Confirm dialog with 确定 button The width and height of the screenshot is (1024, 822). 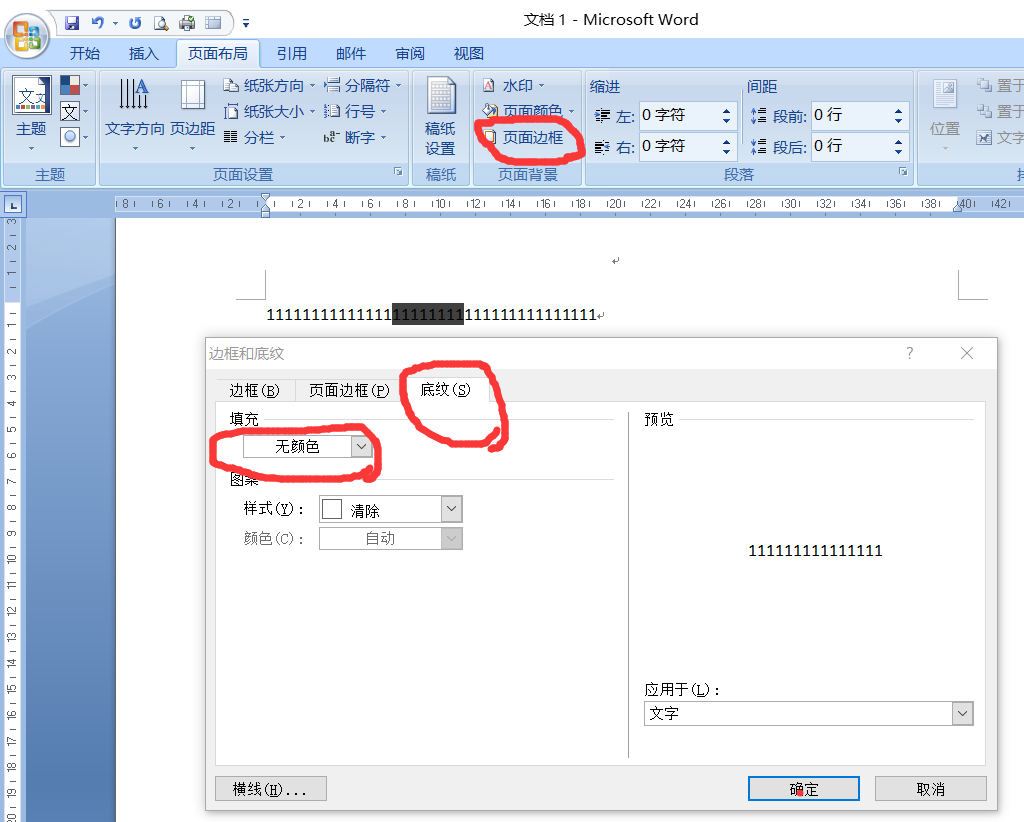tap(803, 789)
